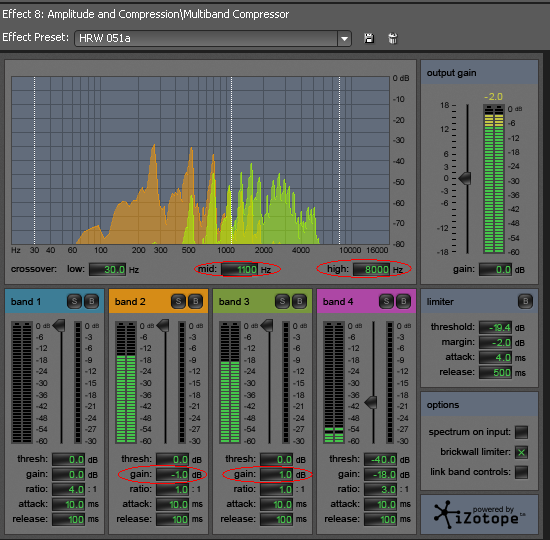
Task: Bypass band 2
Action: pyautogui.click(x=195, y=301)
